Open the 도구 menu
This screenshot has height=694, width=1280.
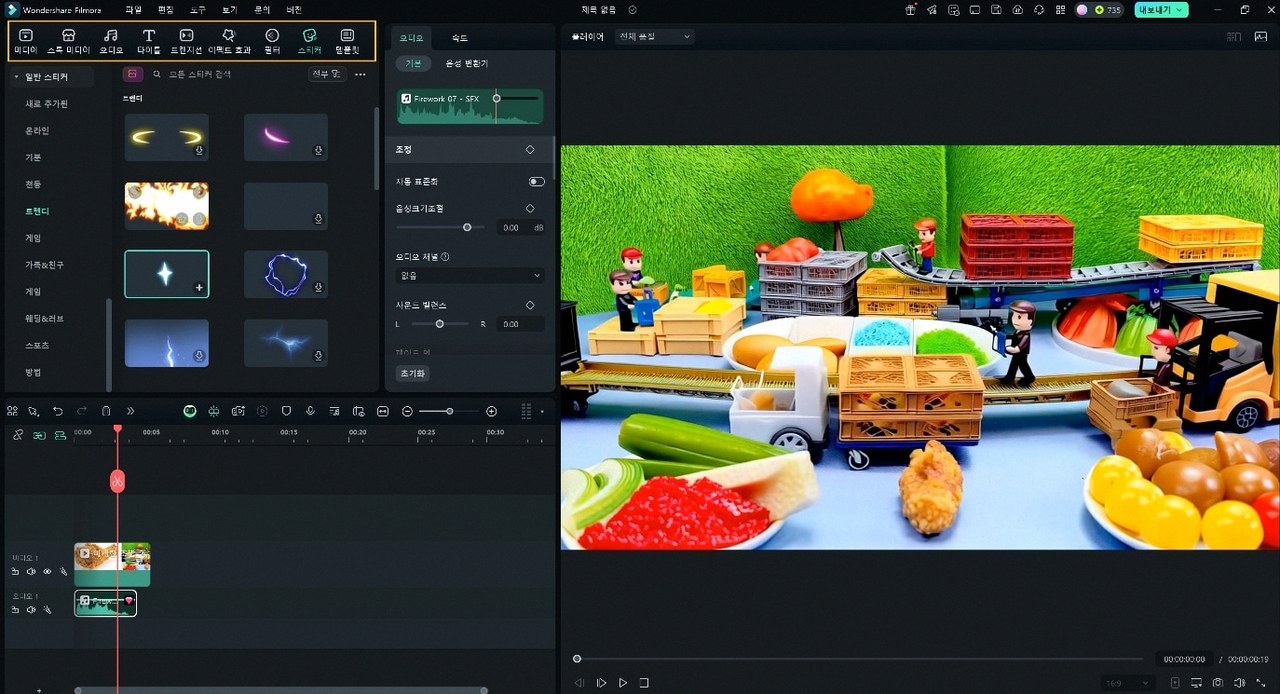[197, 10]
